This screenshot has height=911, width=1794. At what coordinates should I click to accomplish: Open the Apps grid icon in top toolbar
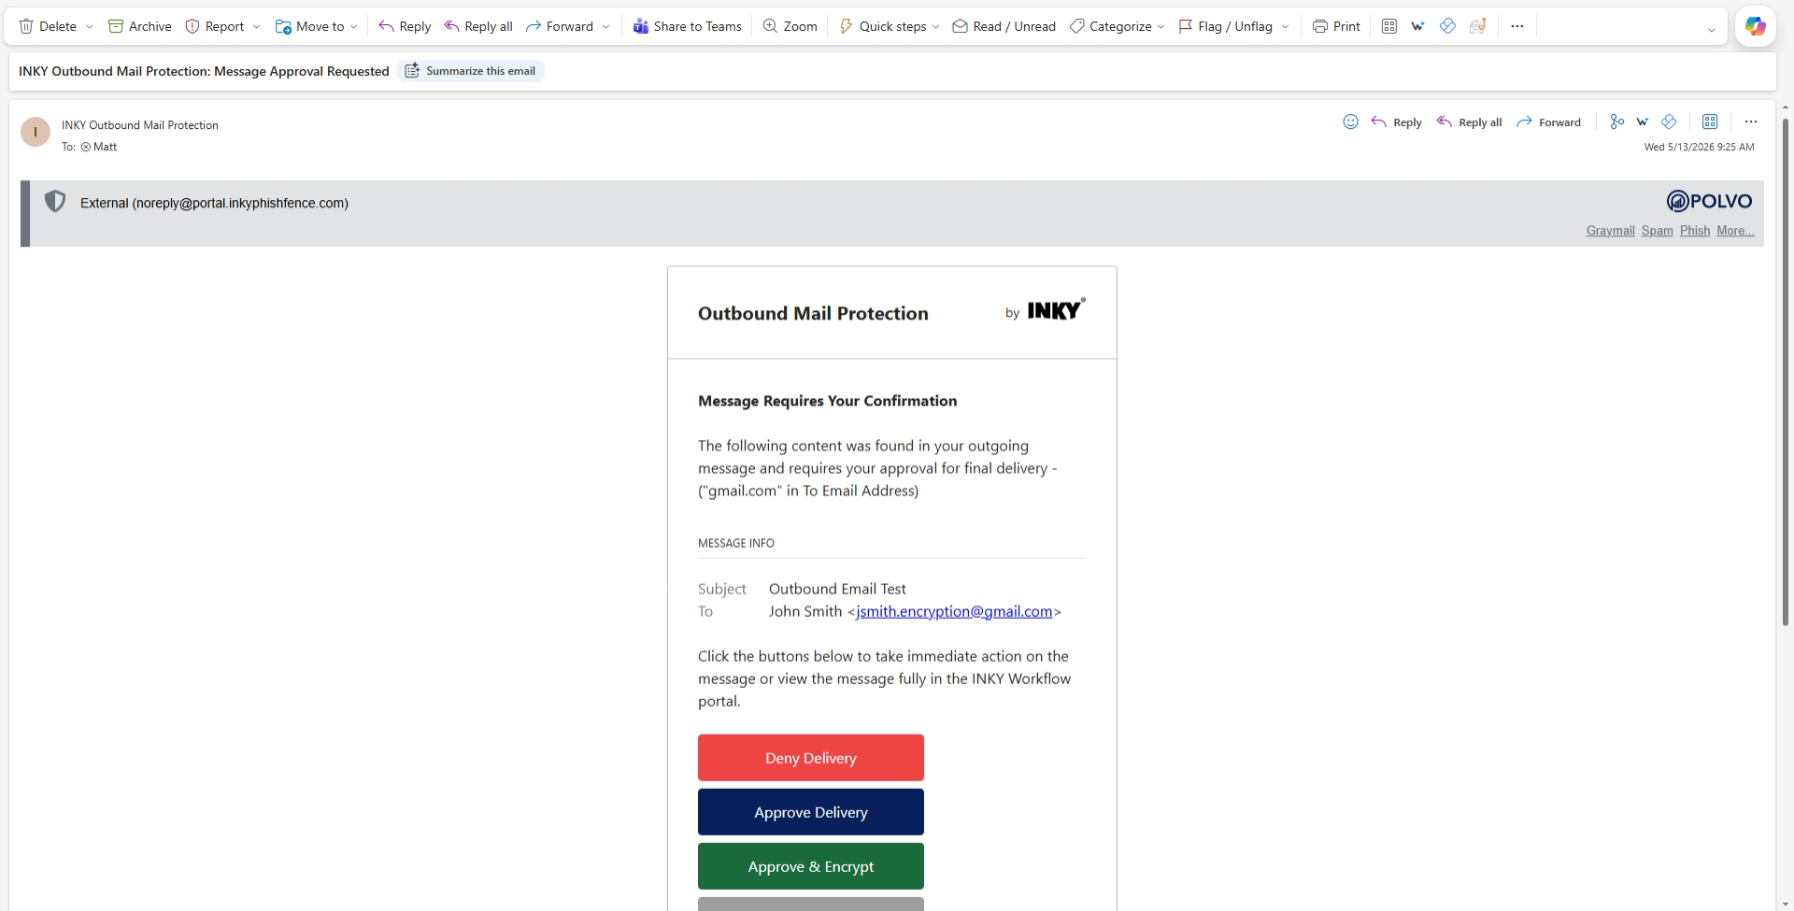[1389, 26]
